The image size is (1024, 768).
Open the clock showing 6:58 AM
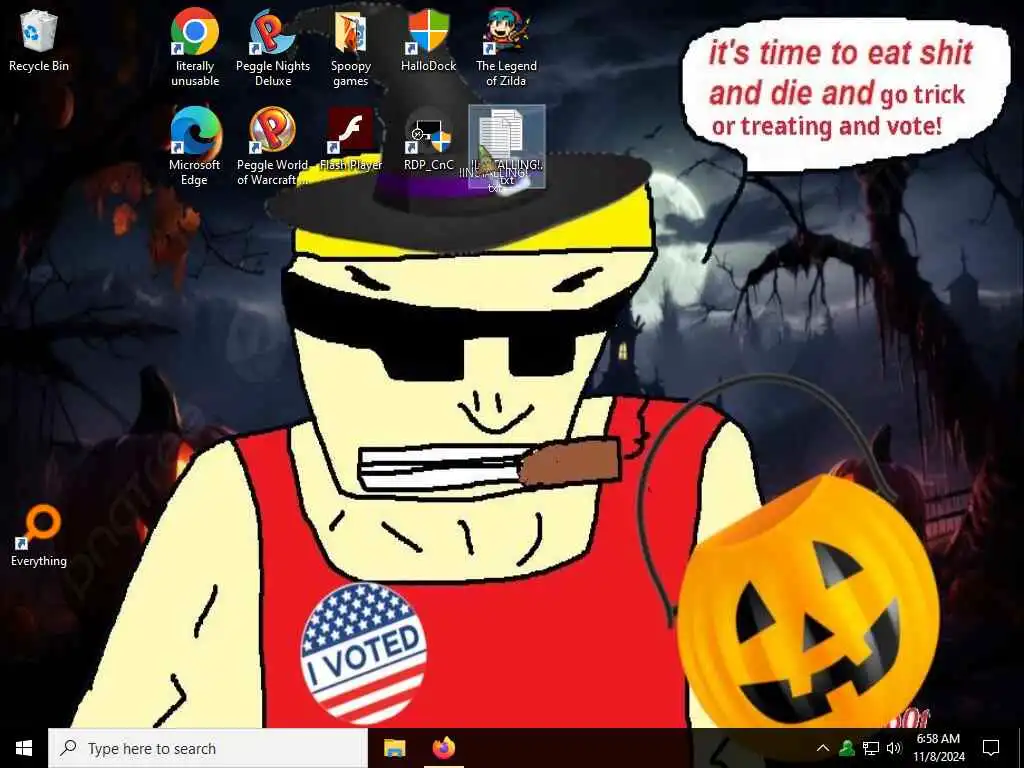pyautogui.click(x=938, y=748)
